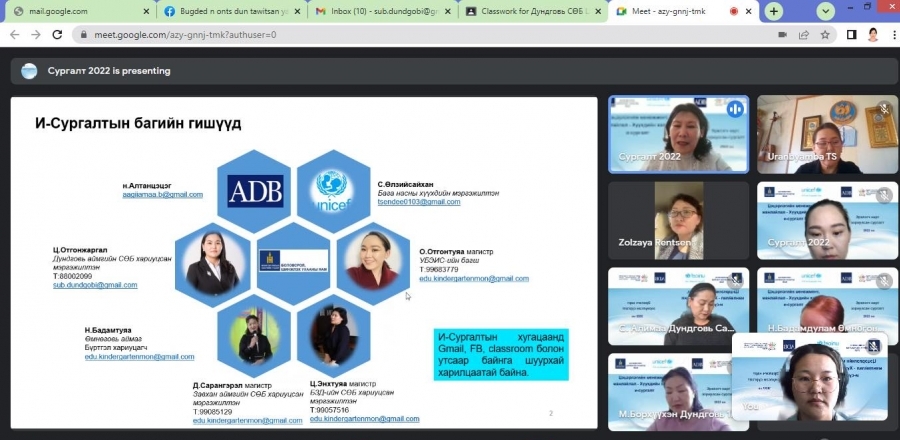Close the mail.google.com tab
The image size is (900, 440).
click(x=146, y=11)
